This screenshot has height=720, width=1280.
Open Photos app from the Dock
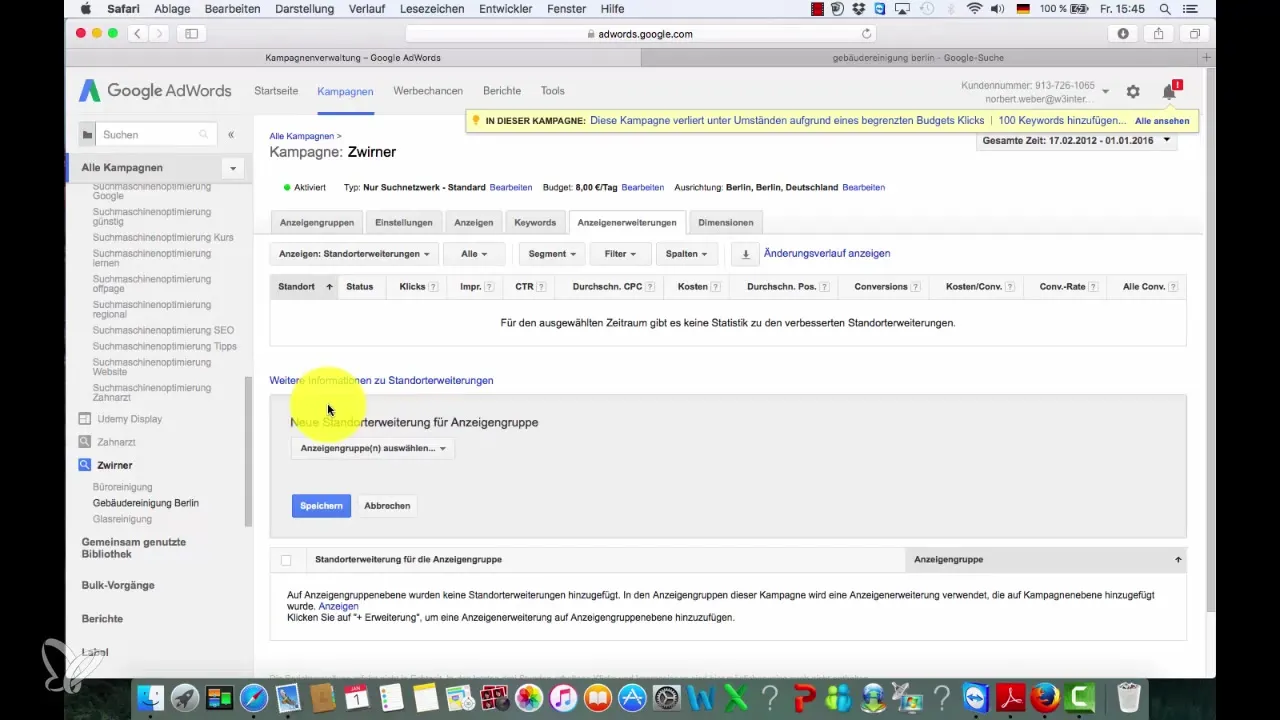pyautogui.click(x=529, y=696)
